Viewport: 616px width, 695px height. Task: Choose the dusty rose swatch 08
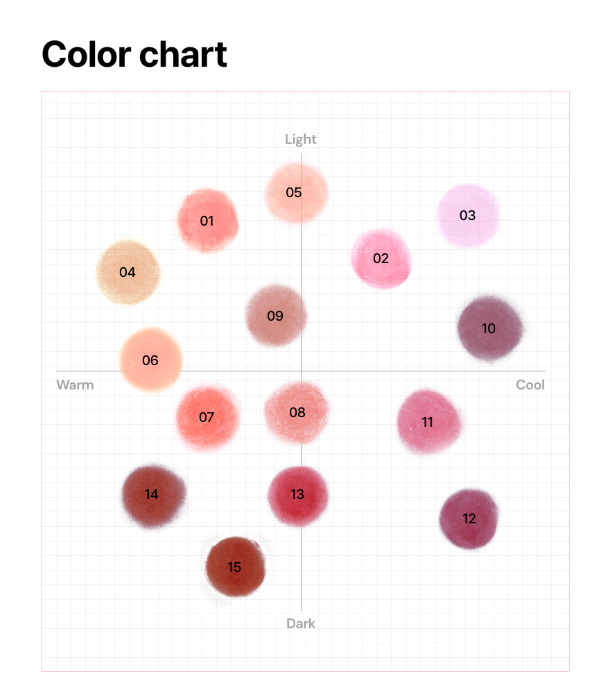(298, 412)
